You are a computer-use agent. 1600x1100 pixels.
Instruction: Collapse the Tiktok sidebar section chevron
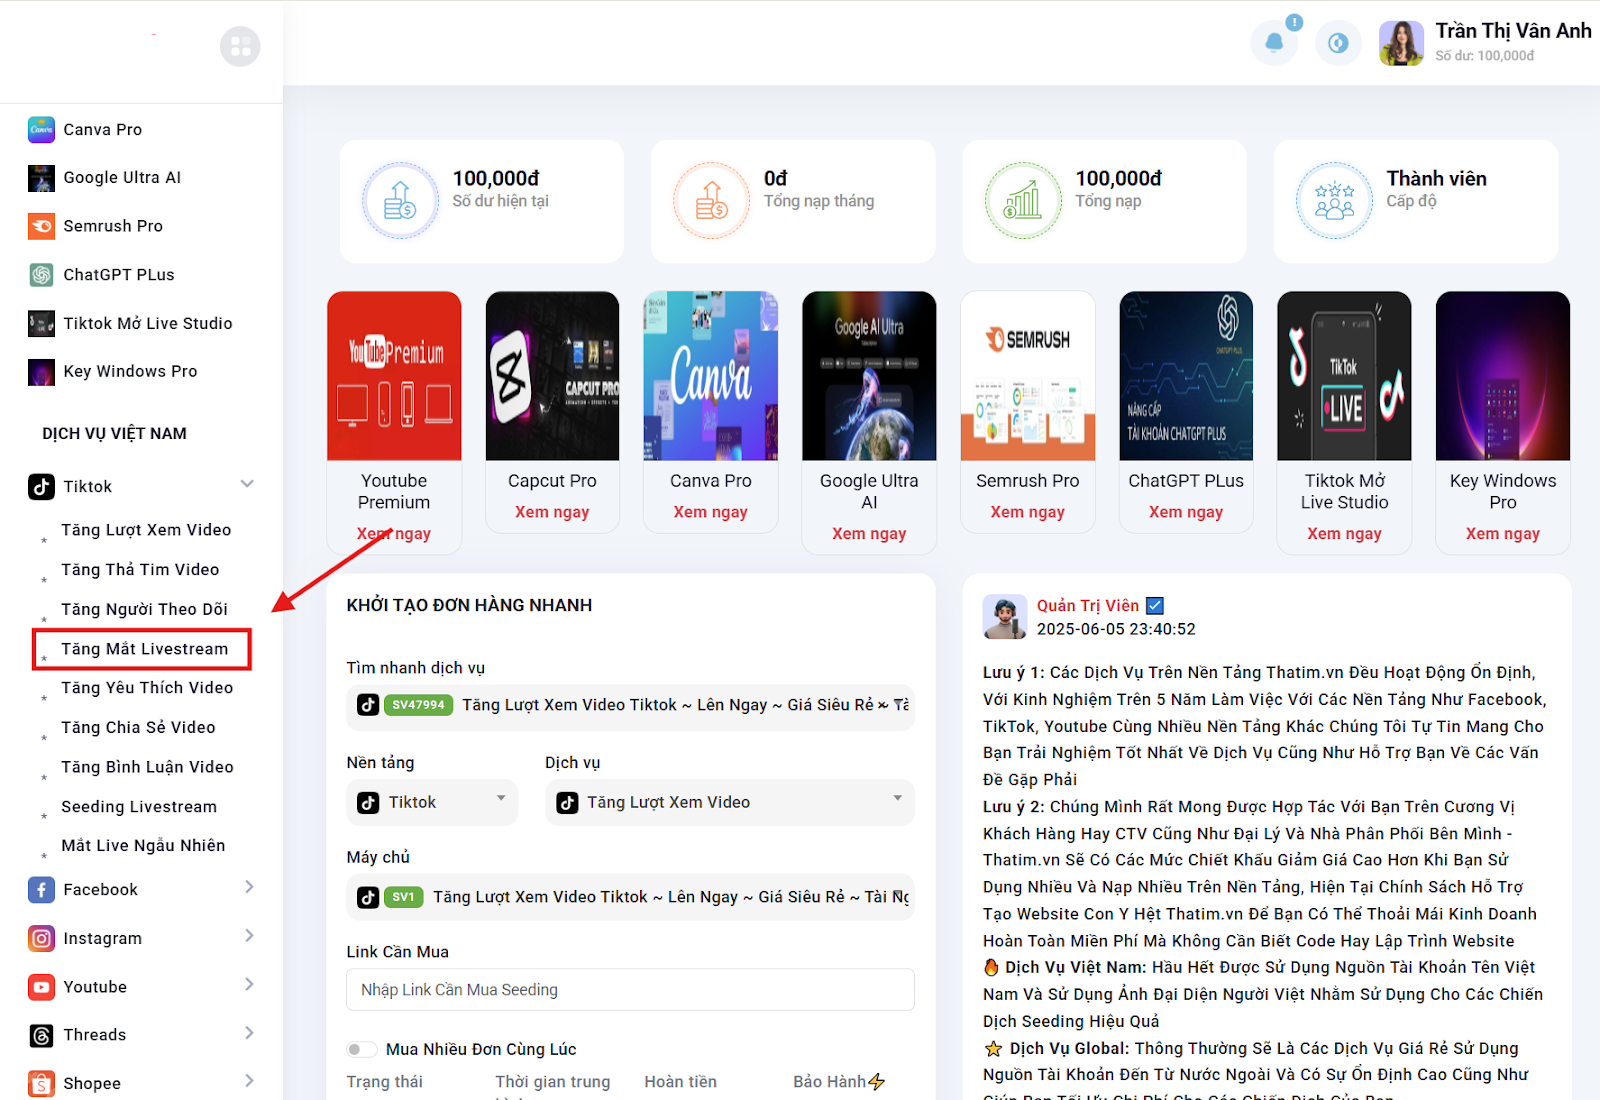click(x=247, y=484)
